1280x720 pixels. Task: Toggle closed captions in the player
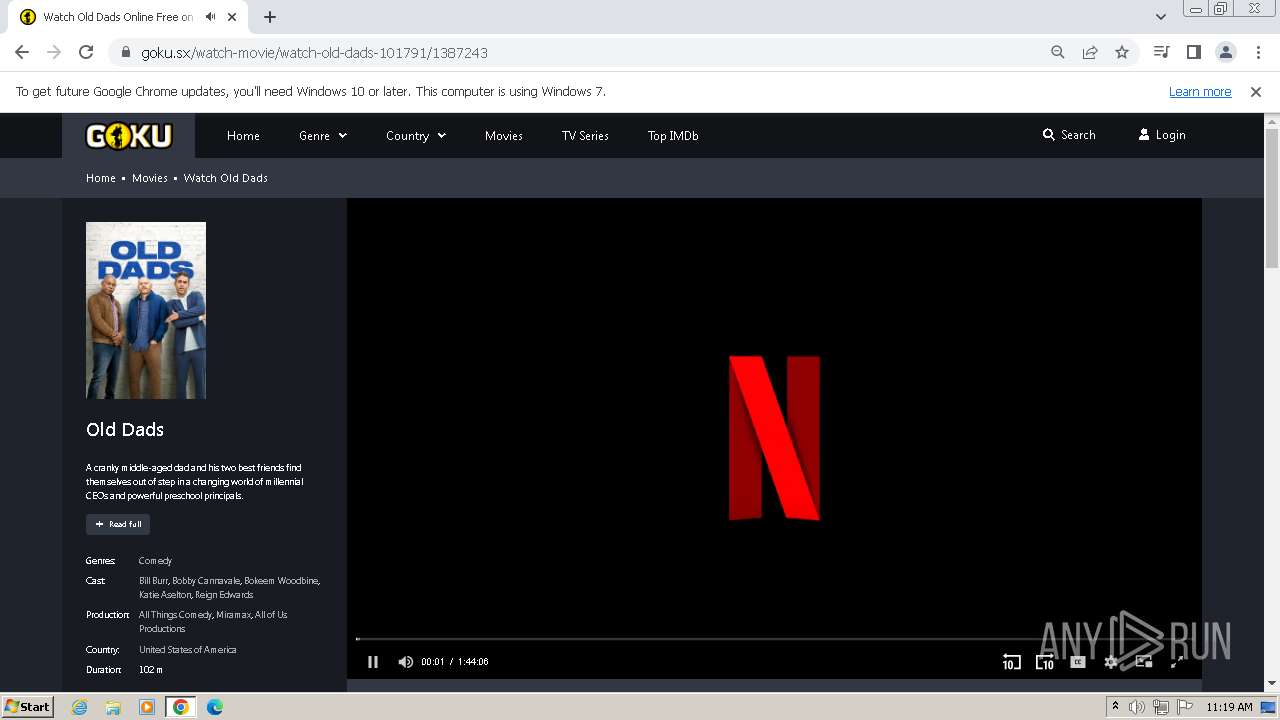[1078, 662]
